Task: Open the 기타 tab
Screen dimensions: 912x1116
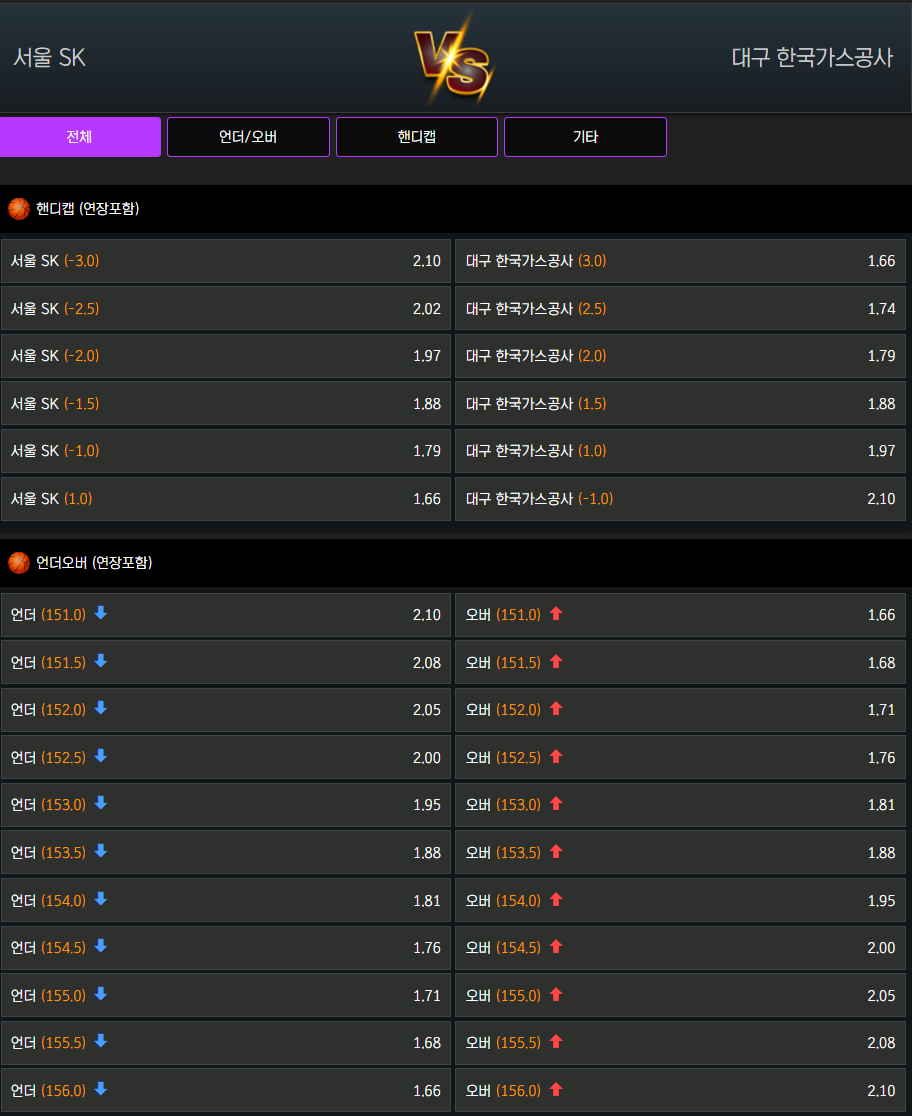Action: [585, 137]
